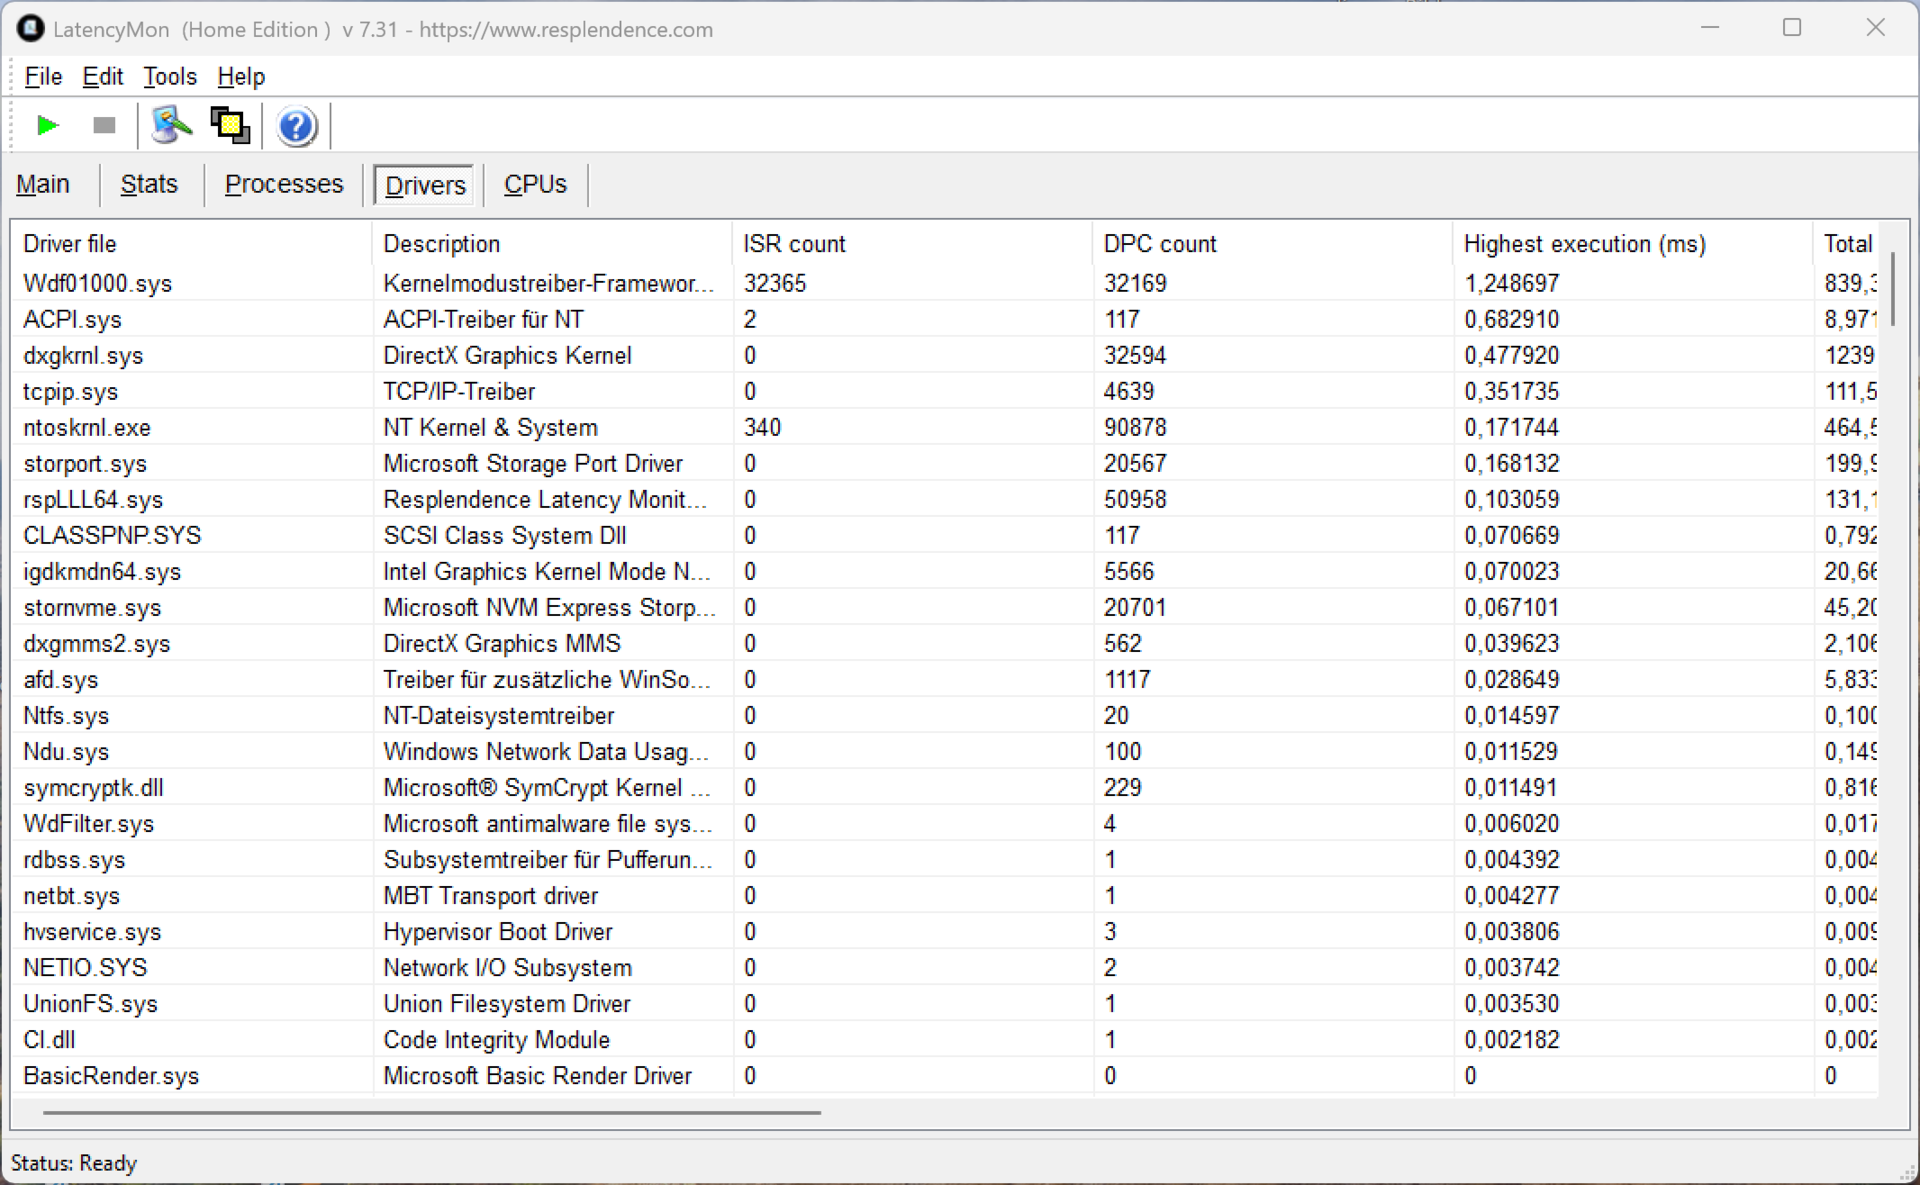Click the LatencyMon title bar app icon
Viewport: 1920px width, 1185px height.
[x=30, y=29]
